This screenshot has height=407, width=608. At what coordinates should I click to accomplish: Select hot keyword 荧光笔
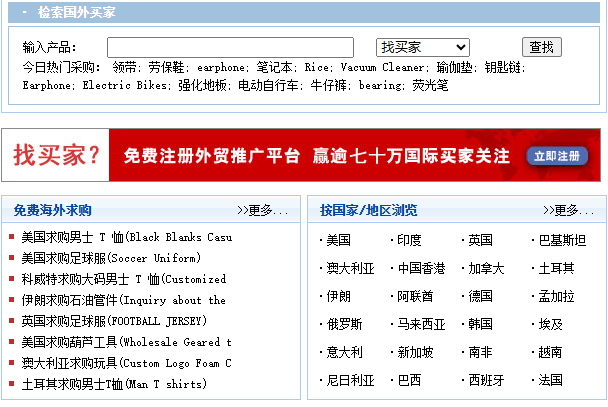coord(430,85)
